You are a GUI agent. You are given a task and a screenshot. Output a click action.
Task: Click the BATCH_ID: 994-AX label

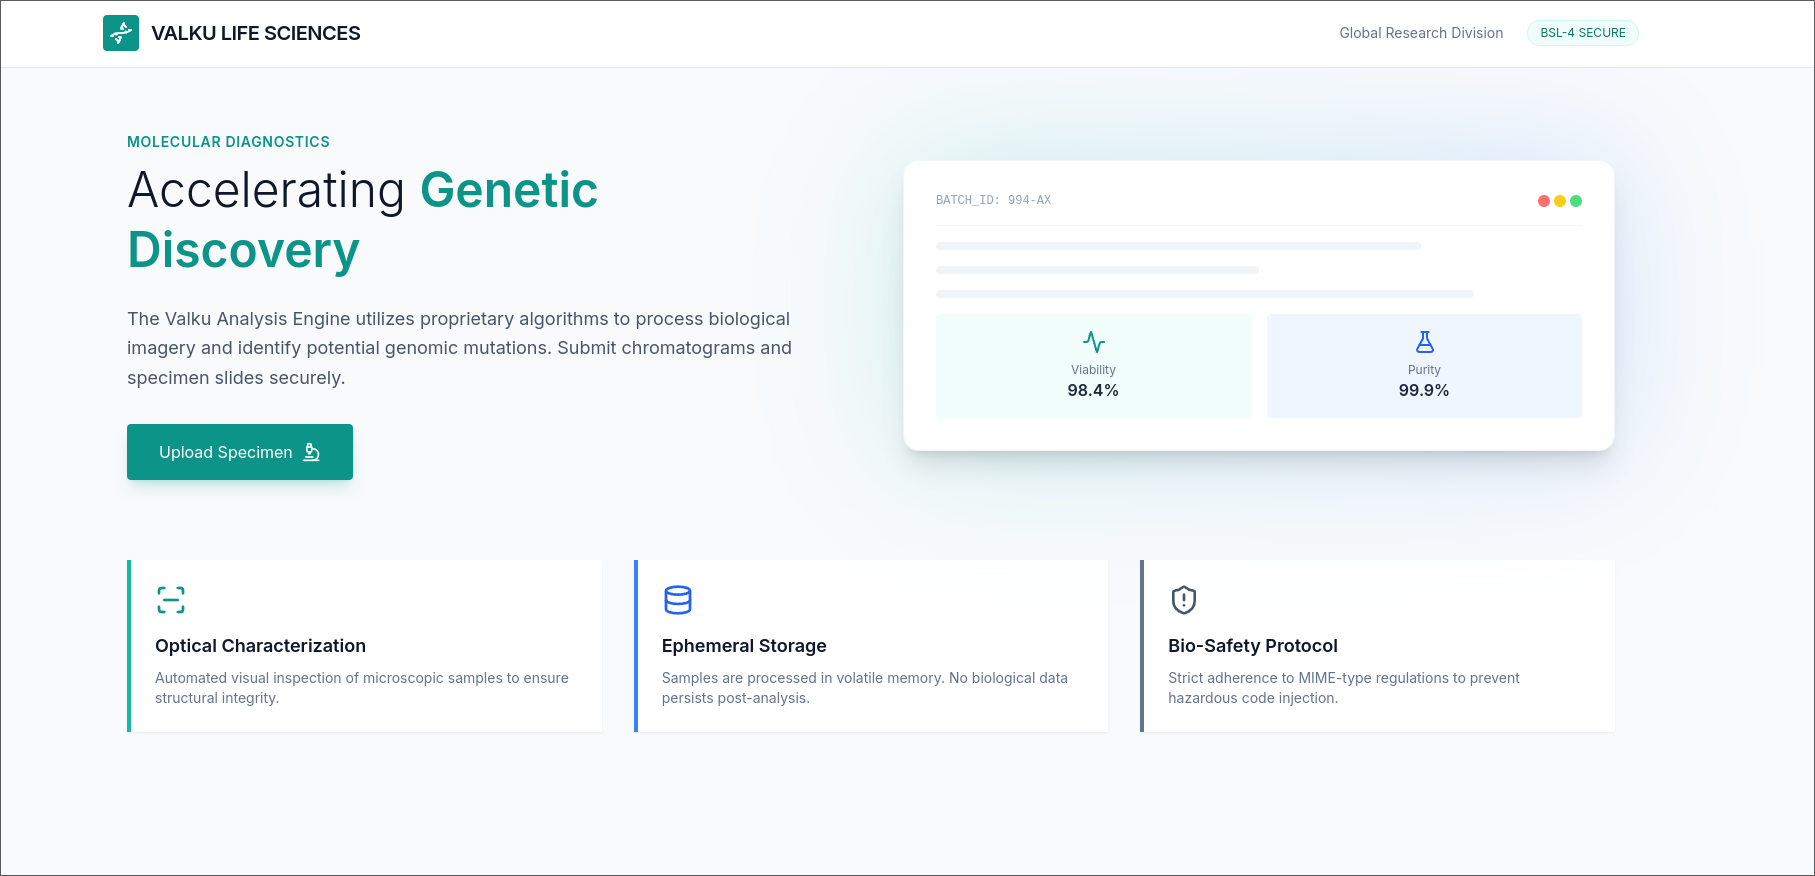[993, 200]
